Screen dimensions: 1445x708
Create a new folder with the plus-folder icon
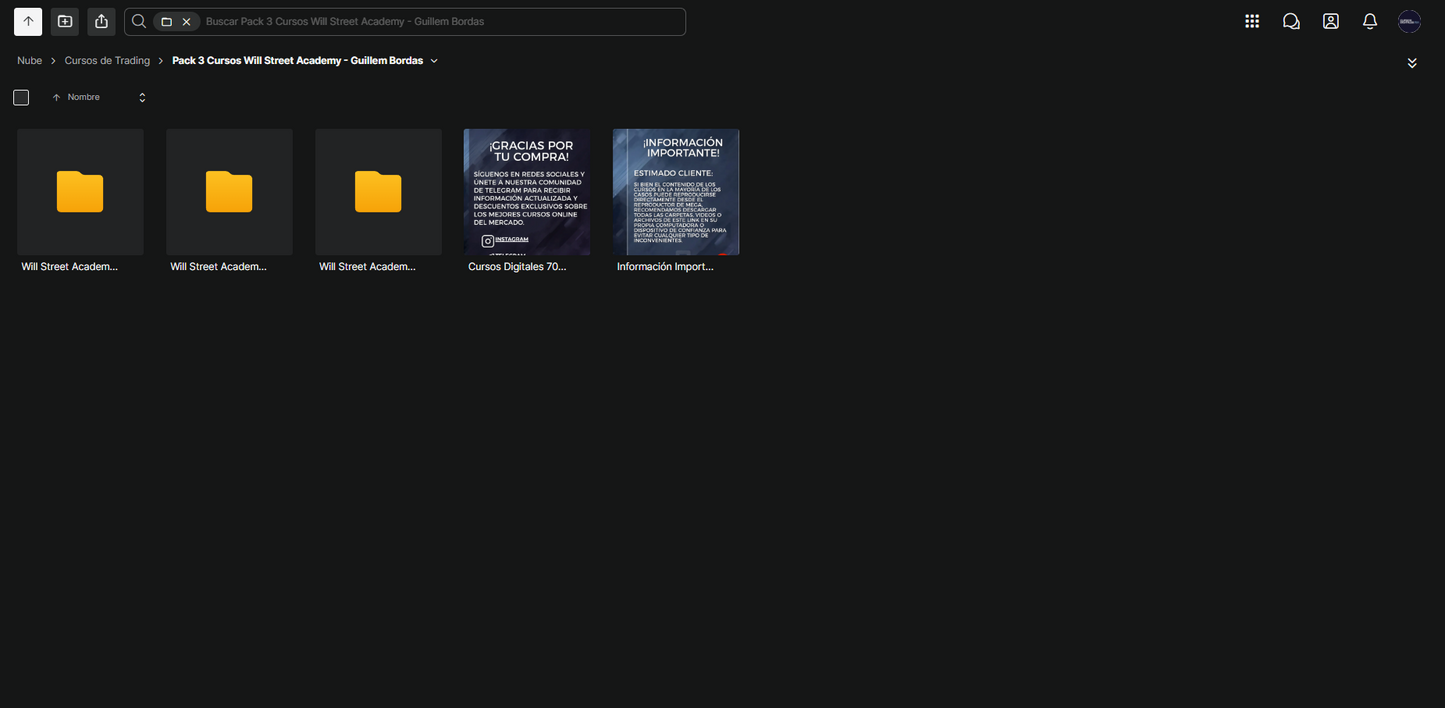65,21
